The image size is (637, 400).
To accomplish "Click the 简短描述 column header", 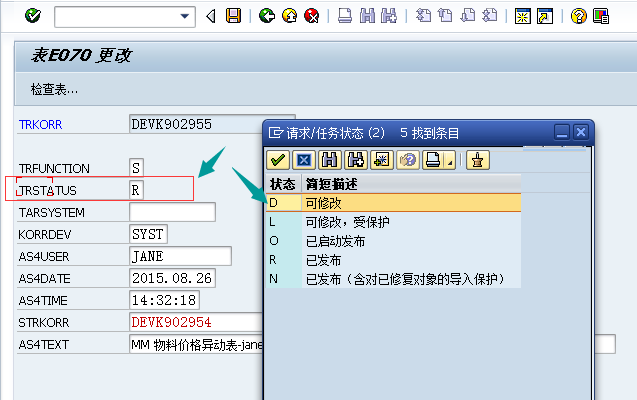I will (x=411, y=184).
